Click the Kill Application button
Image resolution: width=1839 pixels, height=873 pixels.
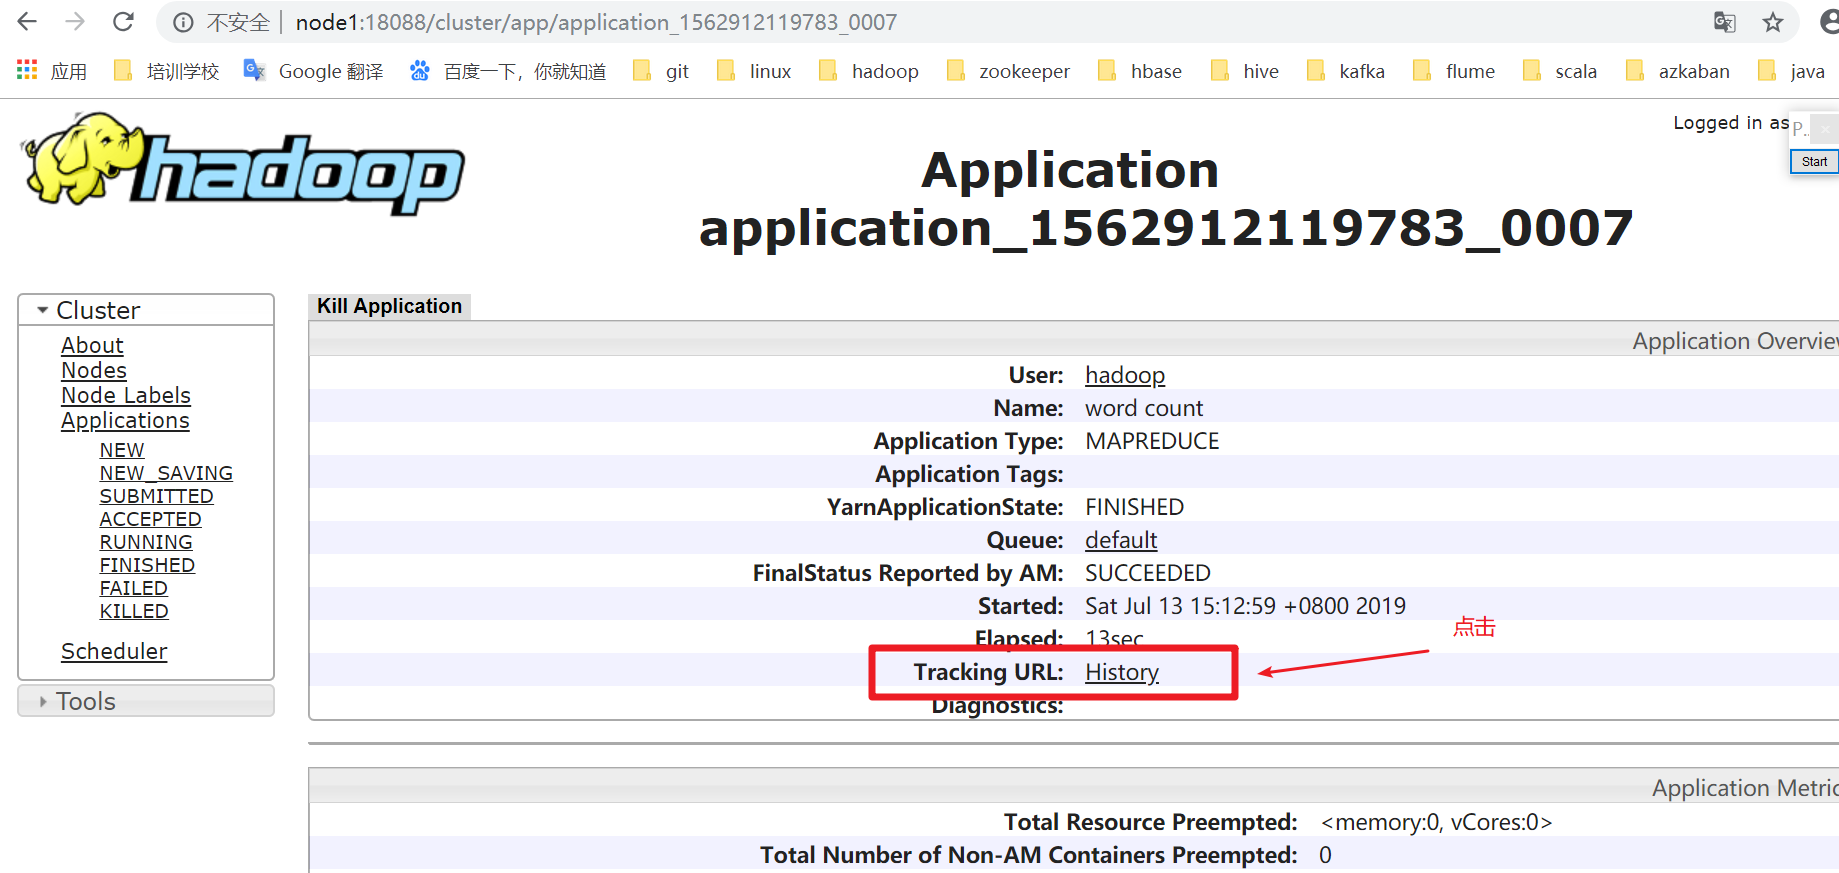pos(389,306)
